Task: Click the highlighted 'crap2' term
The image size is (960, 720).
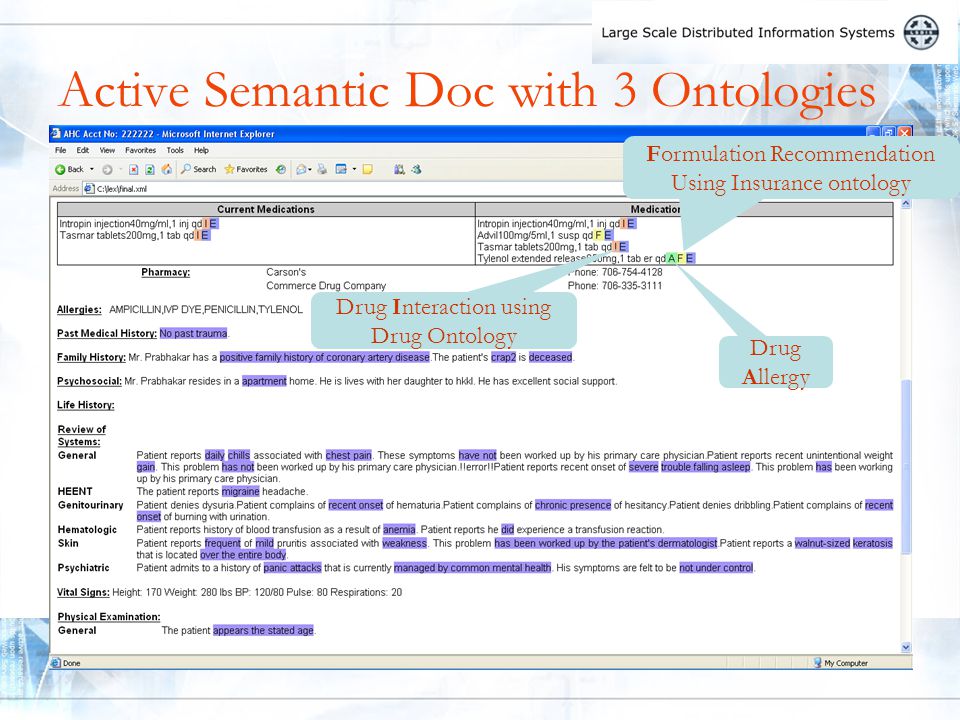Action: coord(503,357)
